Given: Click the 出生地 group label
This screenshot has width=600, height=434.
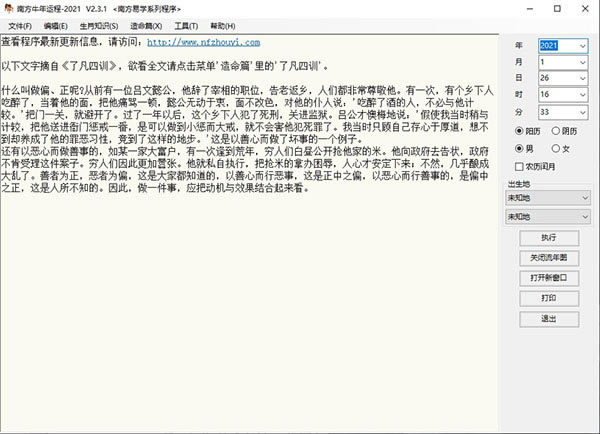Looking at the screenshot, I should [x=519, y=184].
